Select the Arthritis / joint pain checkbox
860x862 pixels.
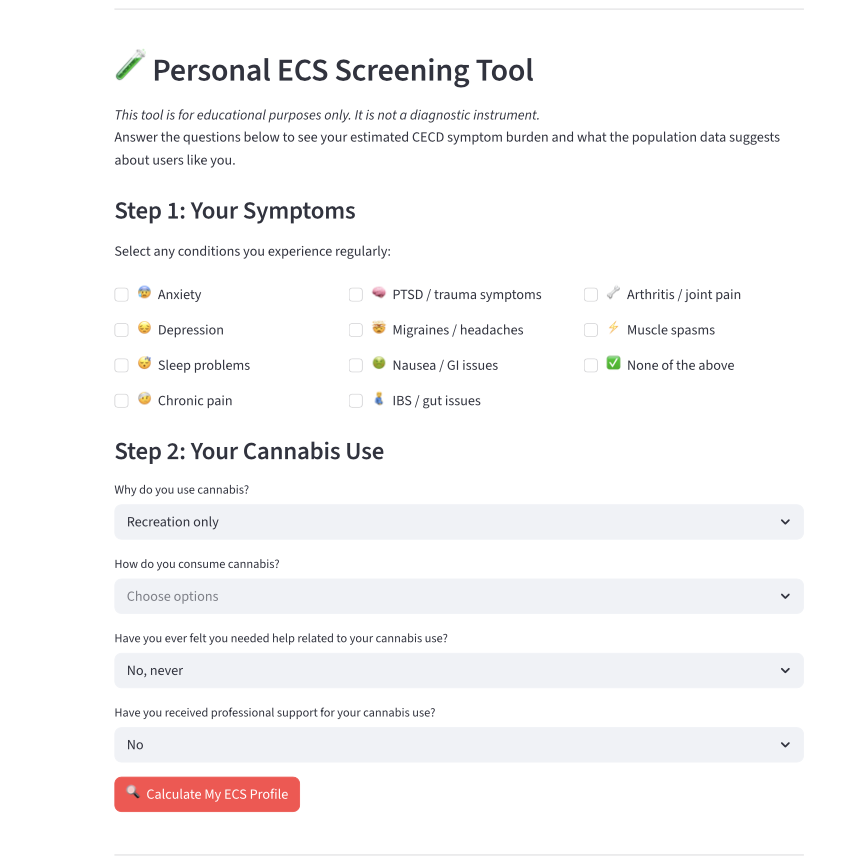pyautogui.click(x=590, y=294)
